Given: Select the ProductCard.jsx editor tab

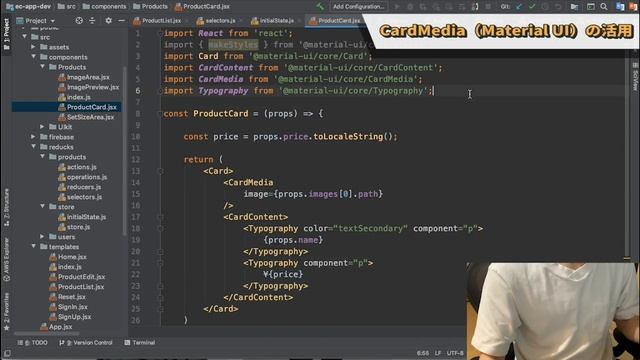Looking at the screenshot, I should [x=335, y=20].
